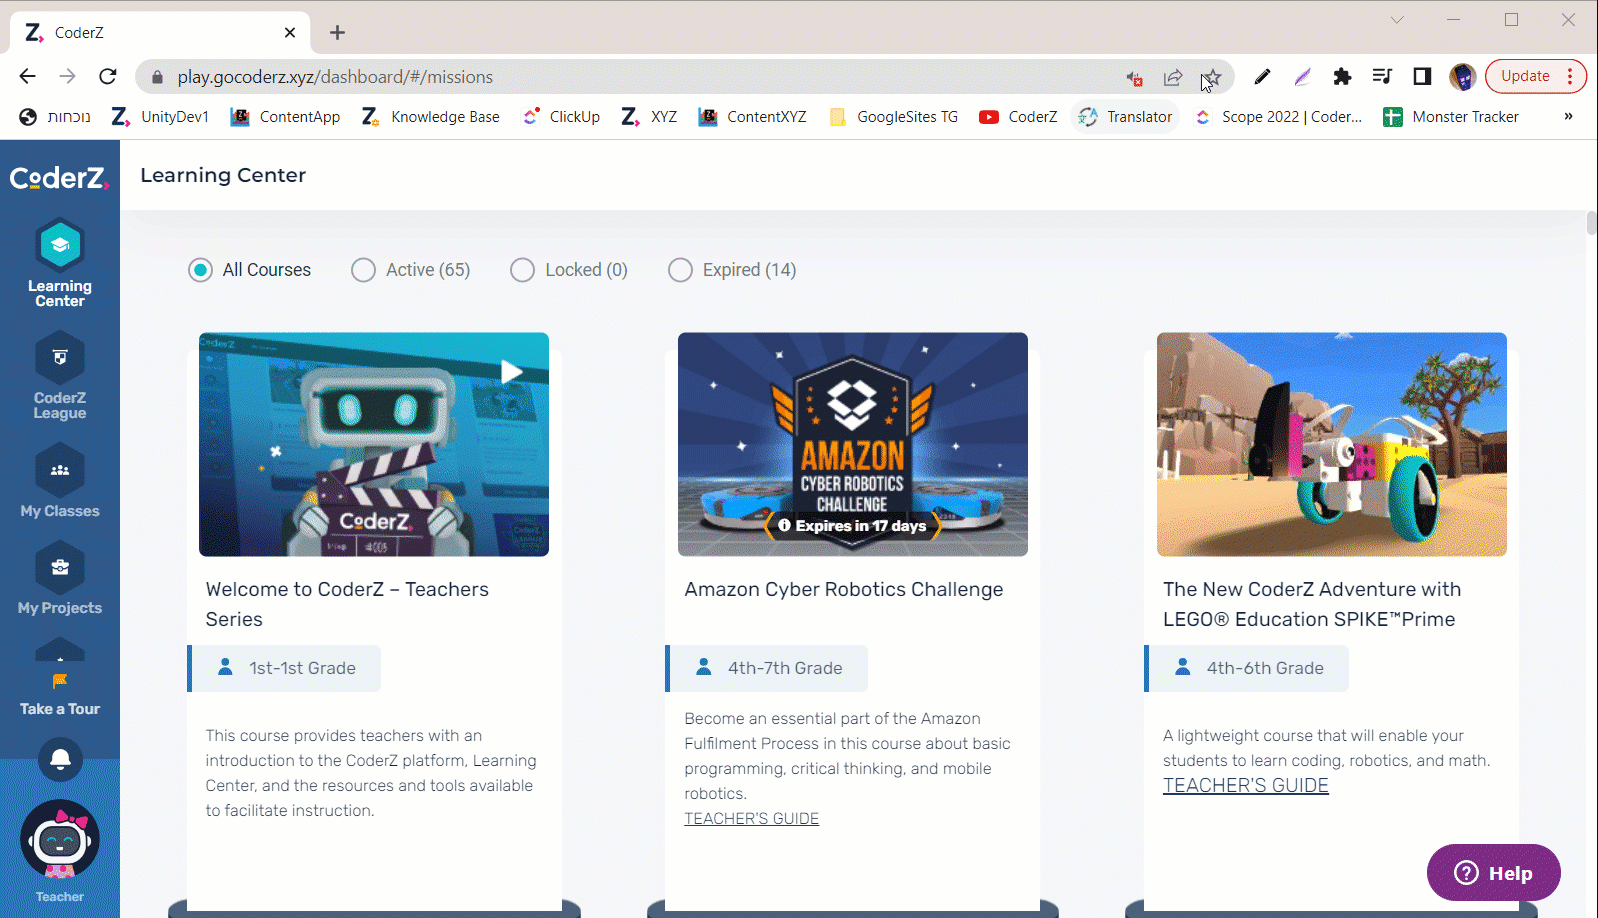1598x918 pixels.
Task: Open Teacher's Guide for LEGO SPIKE course
Action: click(x=1245, y=786)
